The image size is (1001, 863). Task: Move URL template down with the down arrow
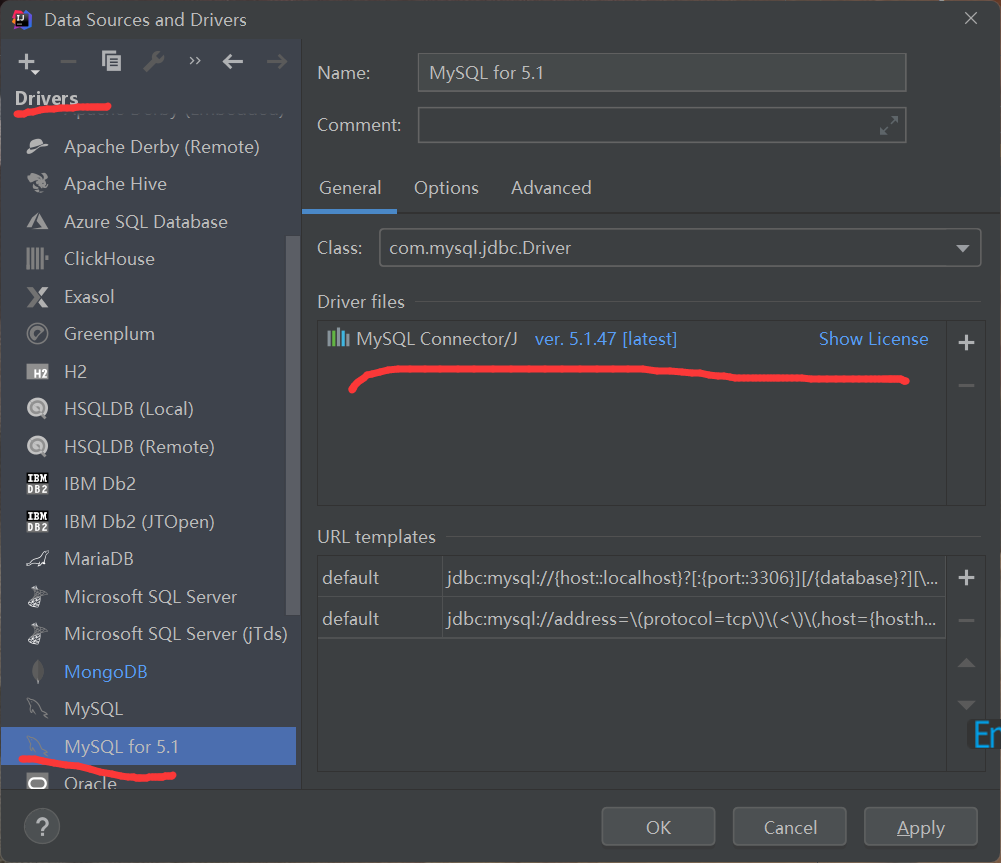pos(966,705)
